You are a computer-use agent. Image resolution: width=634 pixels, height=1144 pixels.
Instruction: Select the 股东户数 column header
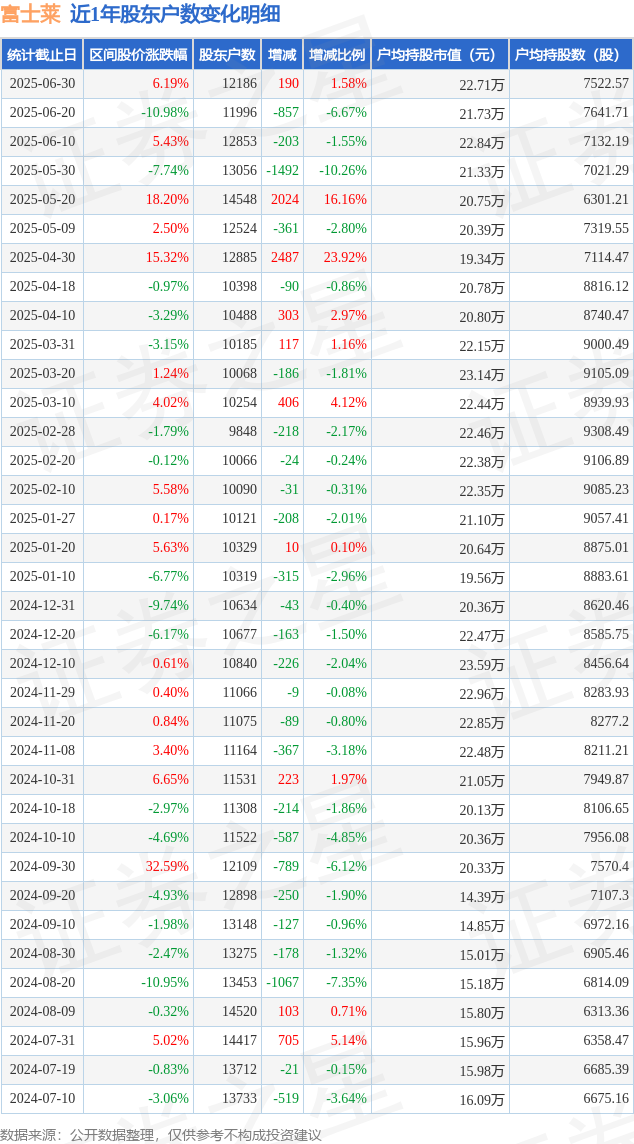pos(227,55)
